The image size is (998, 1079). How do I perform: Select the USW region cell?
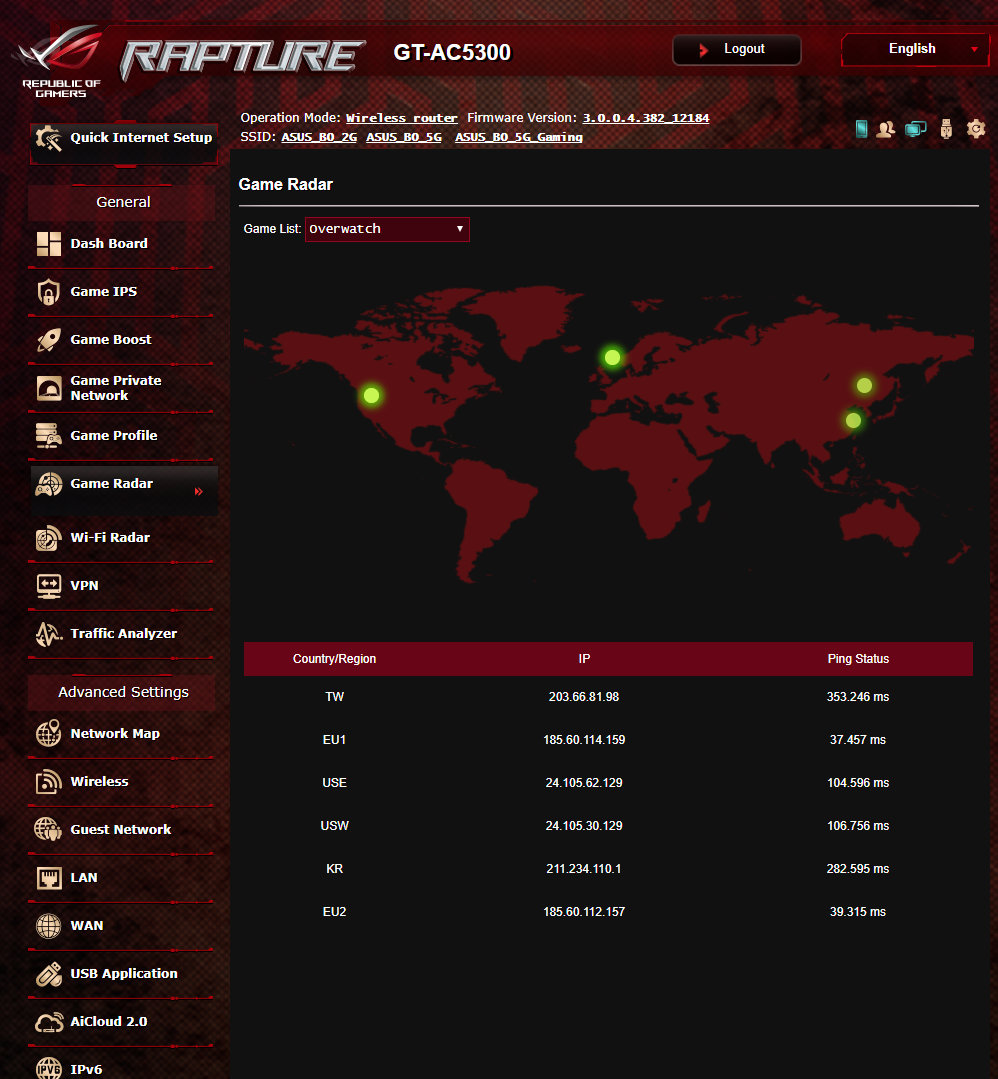[x=335, y=826]
